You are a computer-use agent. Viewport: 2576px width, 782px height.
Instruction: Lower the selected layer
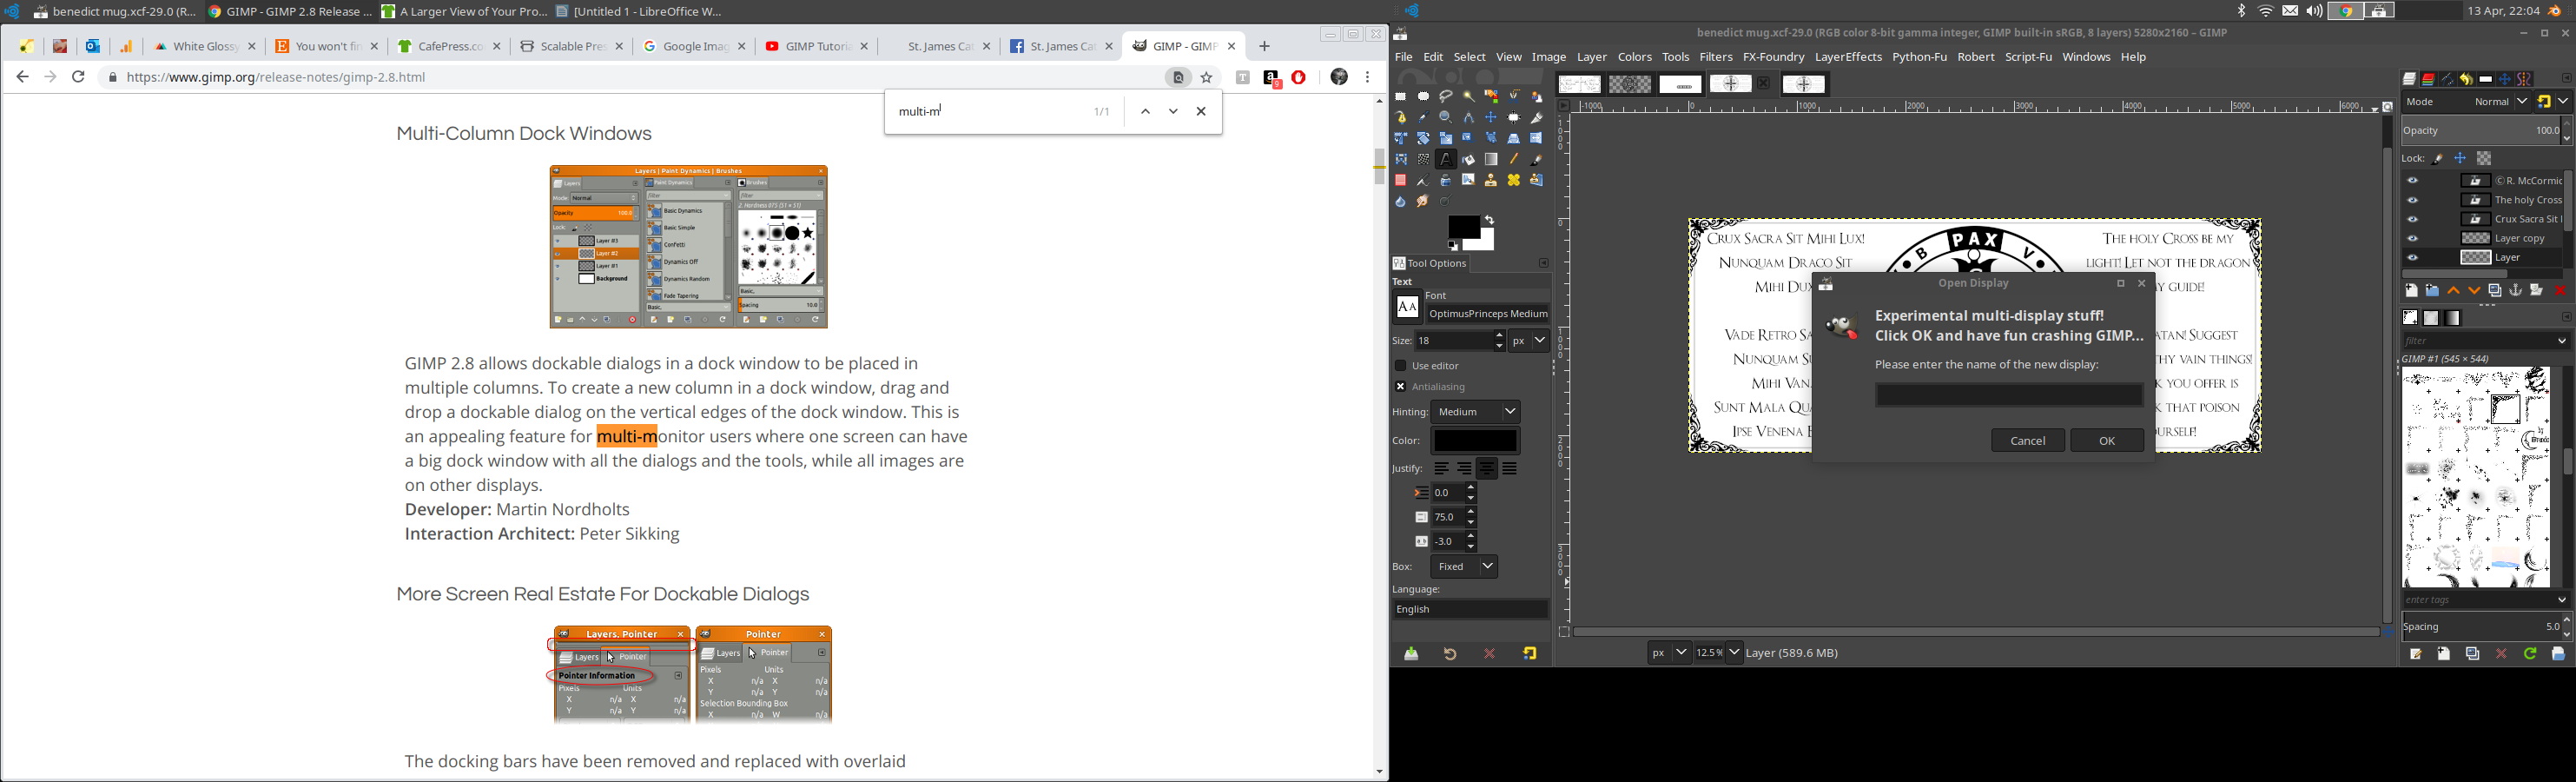pyautogui.click(x=2475, y=291)
